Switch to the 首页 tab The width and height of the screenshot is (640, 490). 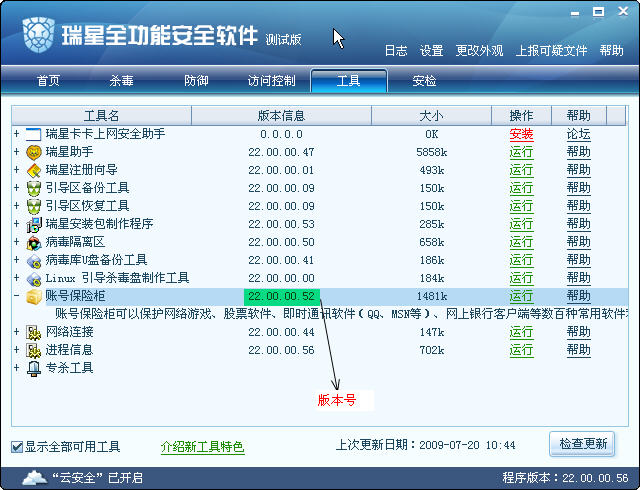49,80
